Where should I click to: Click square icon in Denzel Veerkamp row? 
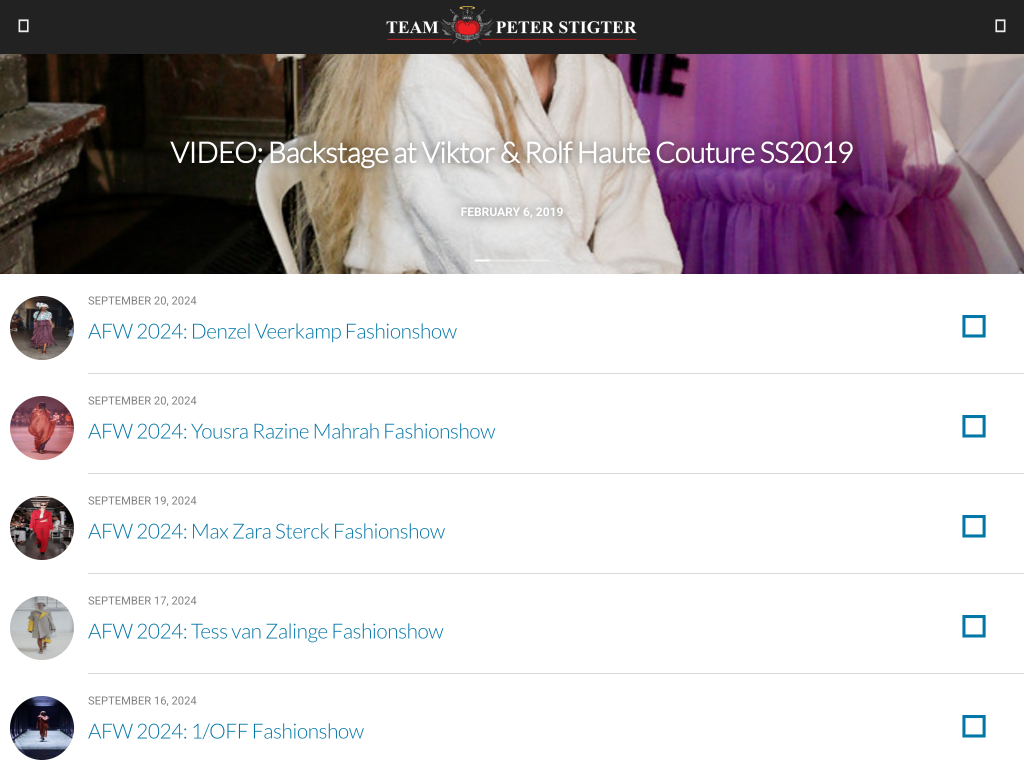pos(973,327)
